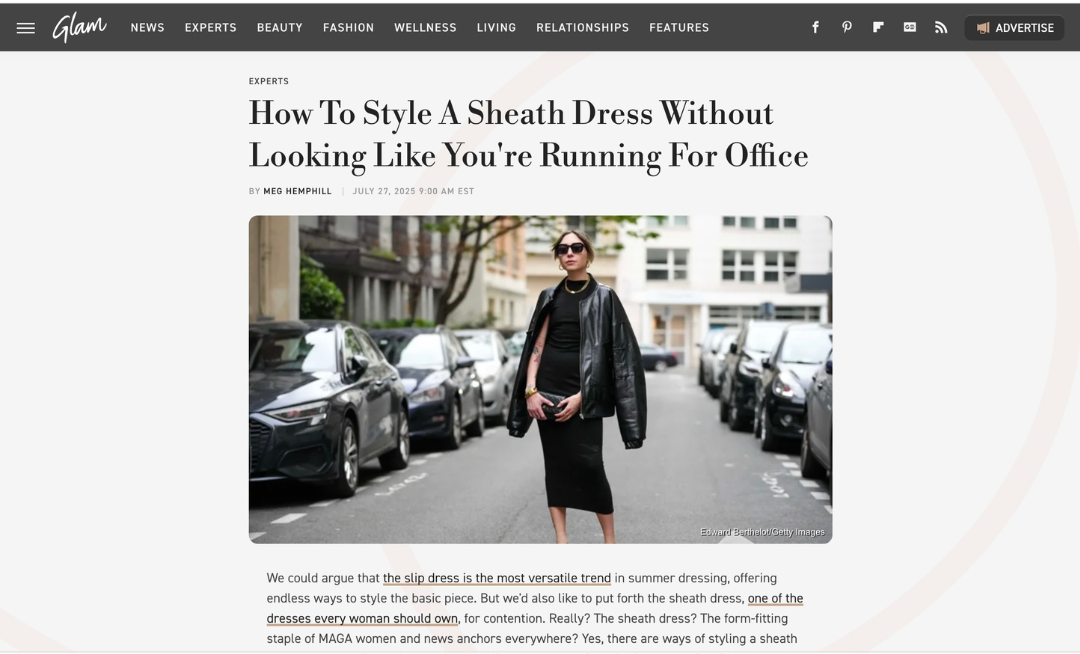The height and width of the screenshot is (654, 1080).
Task: Open the Flipboard icon
Action: tap(878, 28)
